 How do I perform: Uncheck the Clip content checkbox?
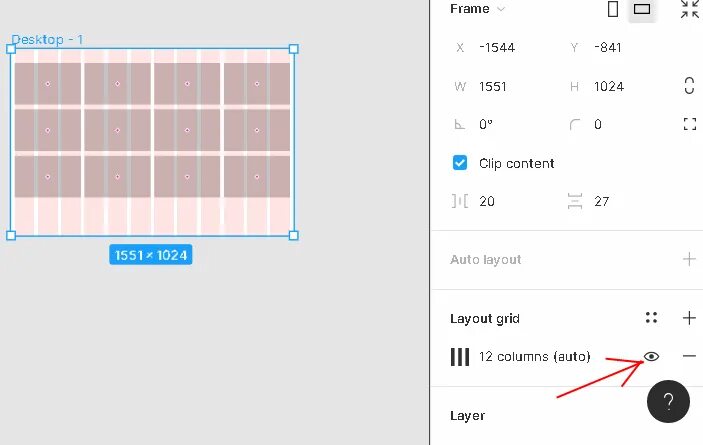click(x=460, y=163)
